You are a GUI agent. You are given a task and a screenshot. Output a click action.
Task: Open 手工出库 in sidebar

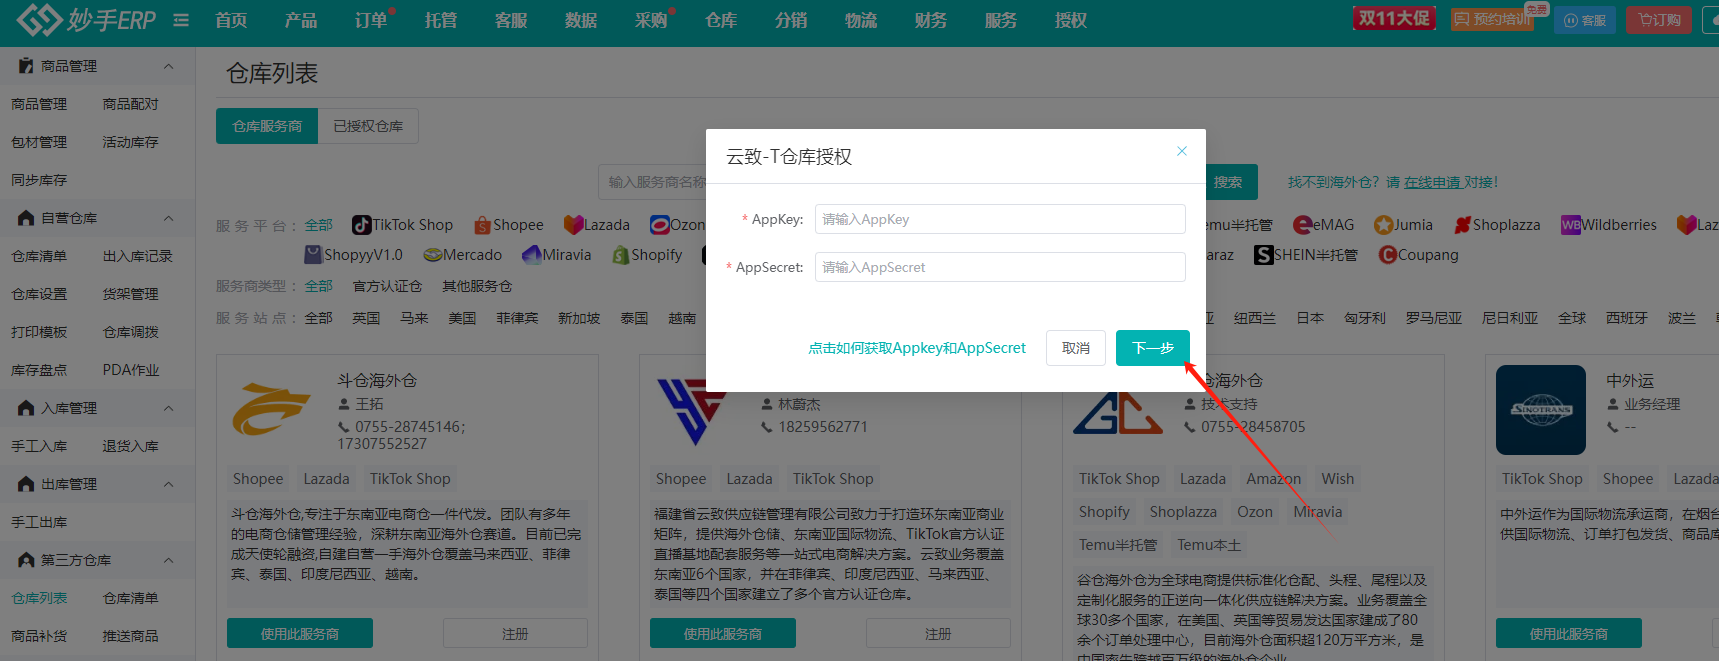[39, 522]
